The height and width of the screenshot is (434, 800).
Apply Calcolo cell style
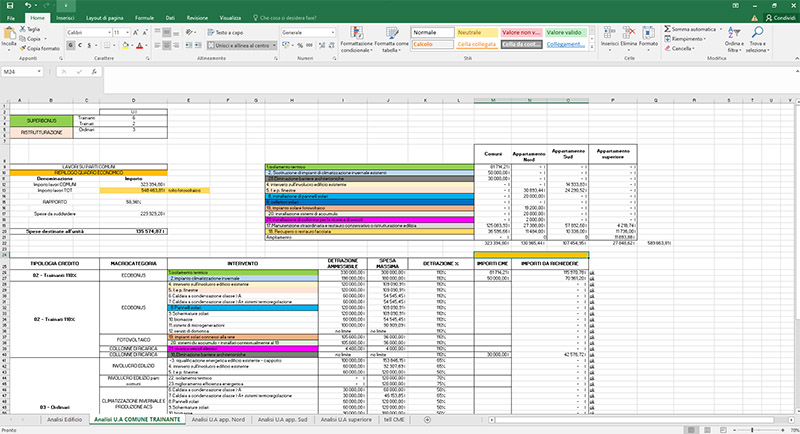coord(433,44)
